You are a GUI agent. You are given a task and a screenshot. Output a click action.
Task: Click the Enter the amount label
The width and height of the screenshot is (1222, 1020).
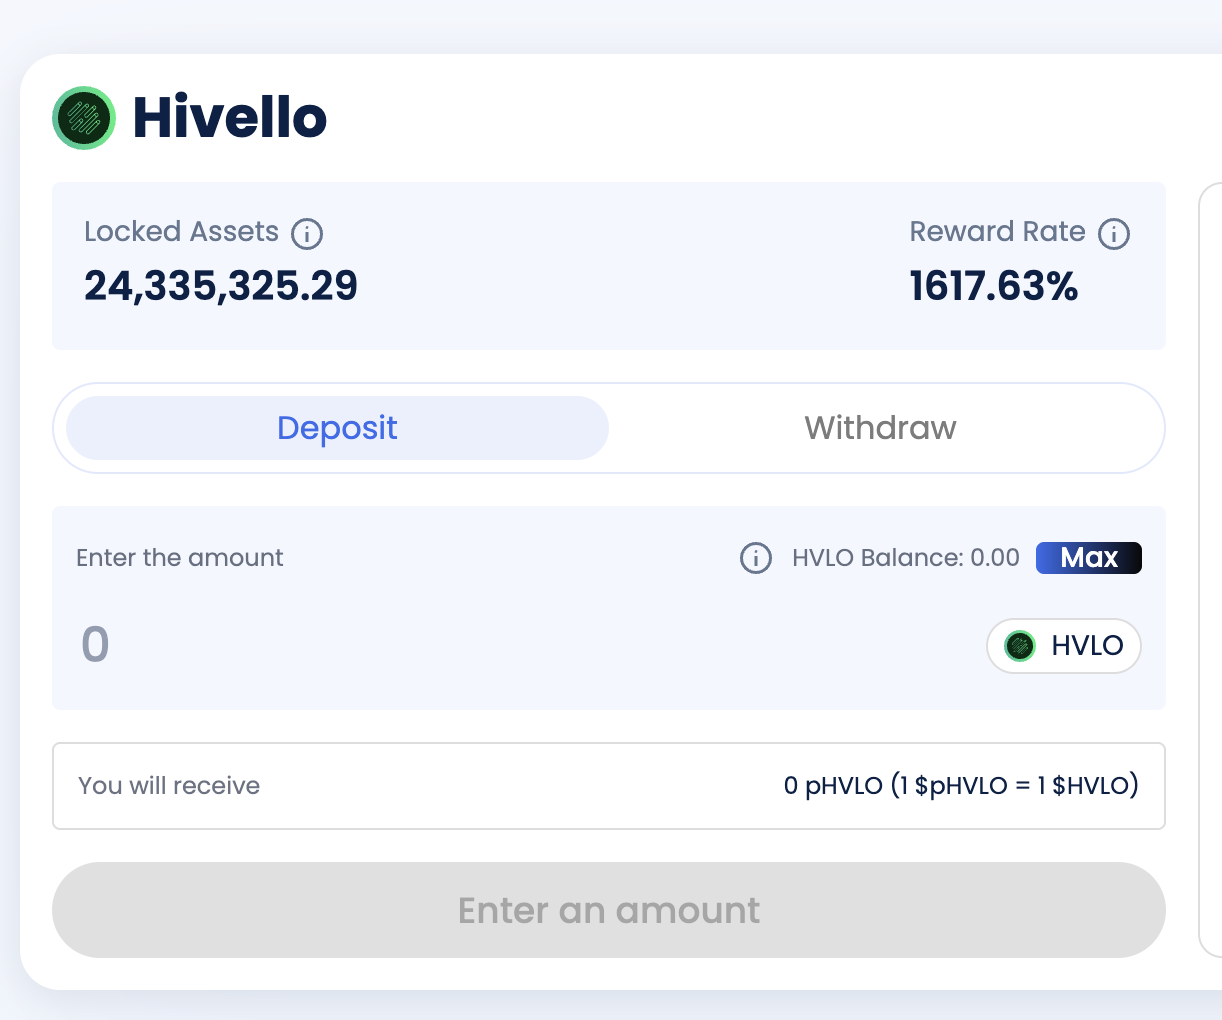pos(180,558)
